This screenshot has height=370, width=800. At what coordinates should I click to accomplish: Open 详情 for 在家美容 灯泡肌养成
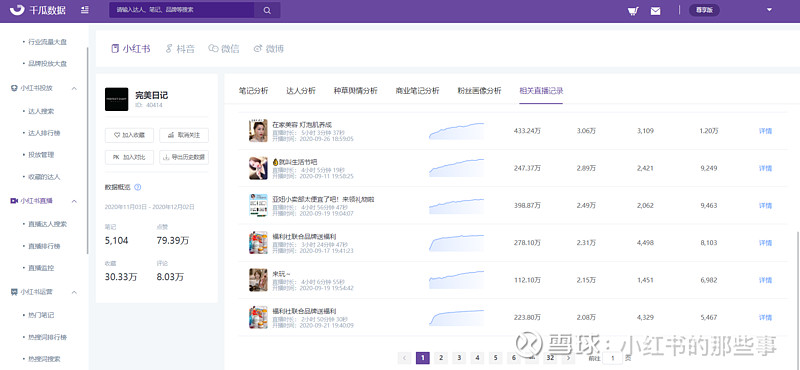tap(765, 131)
